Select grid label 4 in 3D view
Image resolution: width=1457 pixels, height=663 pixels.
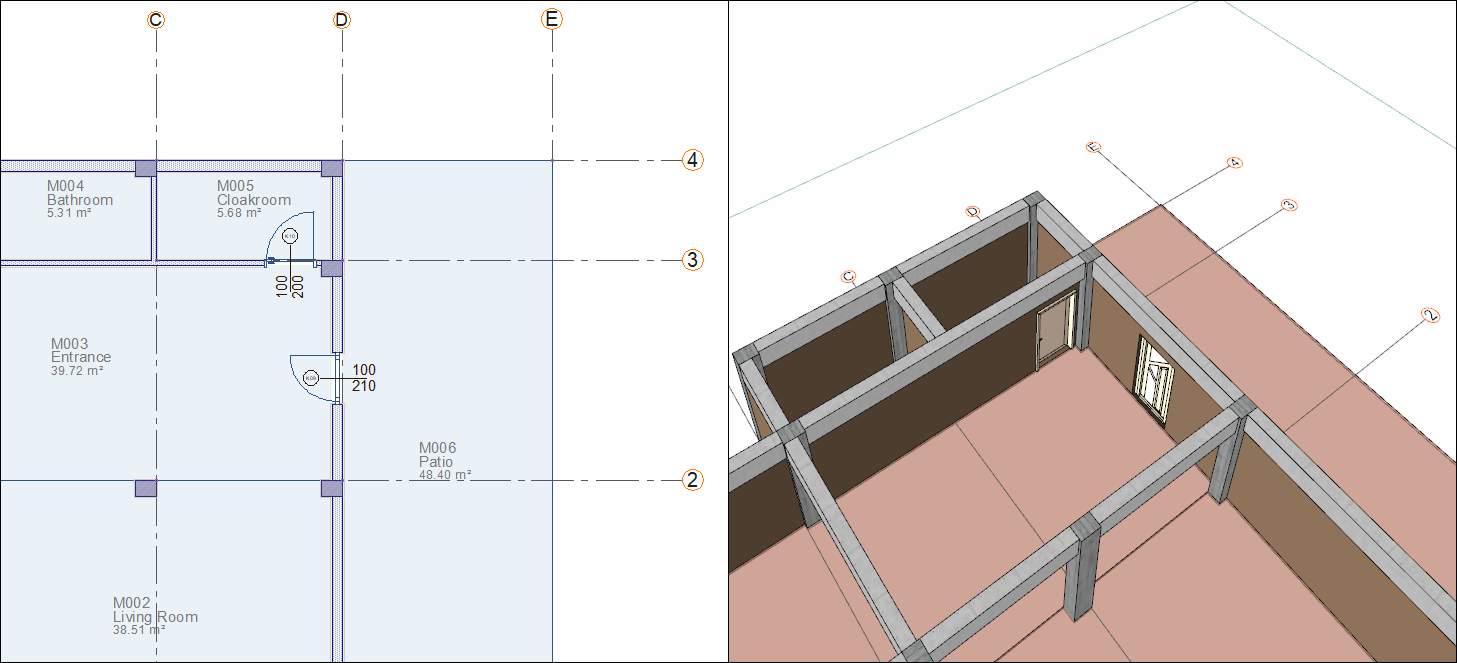[1234, 161]
